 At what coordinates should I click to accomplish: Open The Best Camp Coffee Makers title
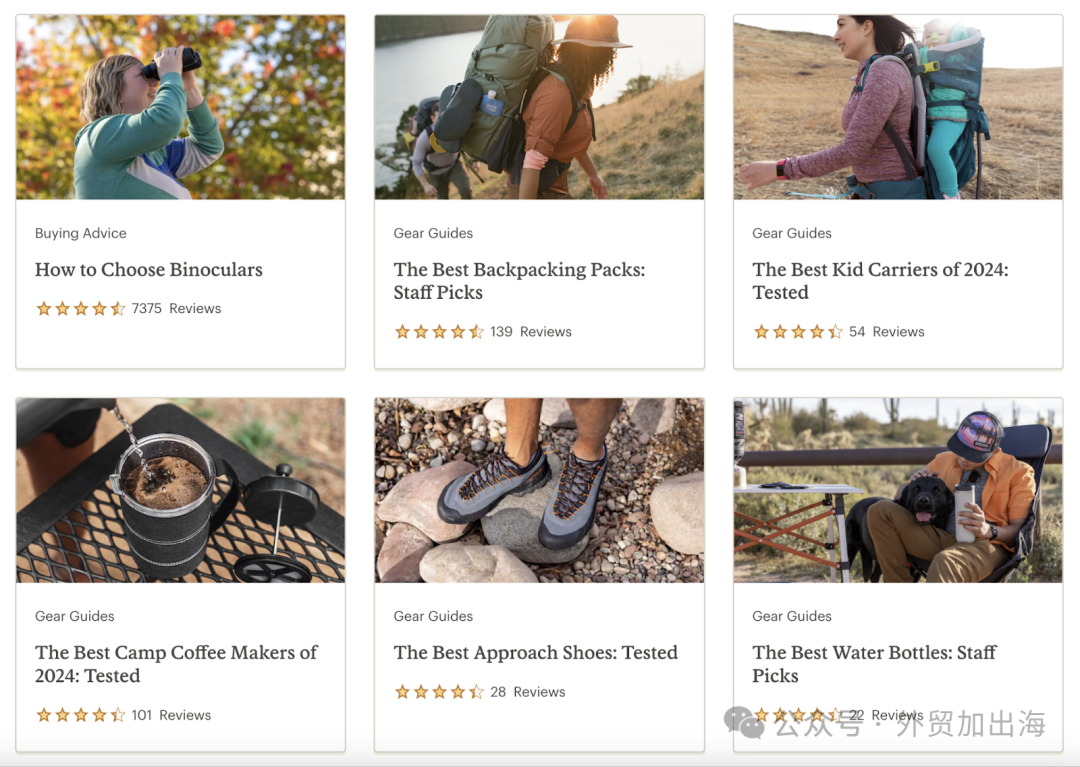point(176,664)
